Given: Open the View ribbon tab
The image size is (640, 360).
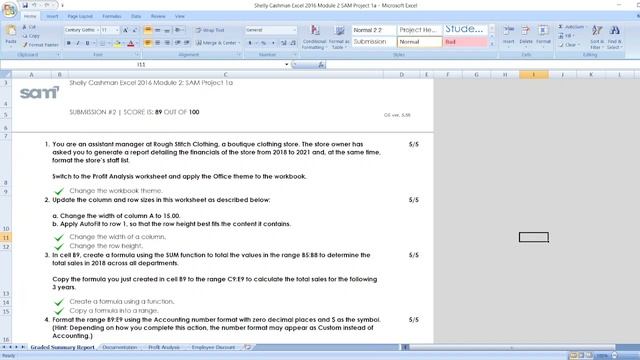Looking at the screenshot, I should pos(180,16).
